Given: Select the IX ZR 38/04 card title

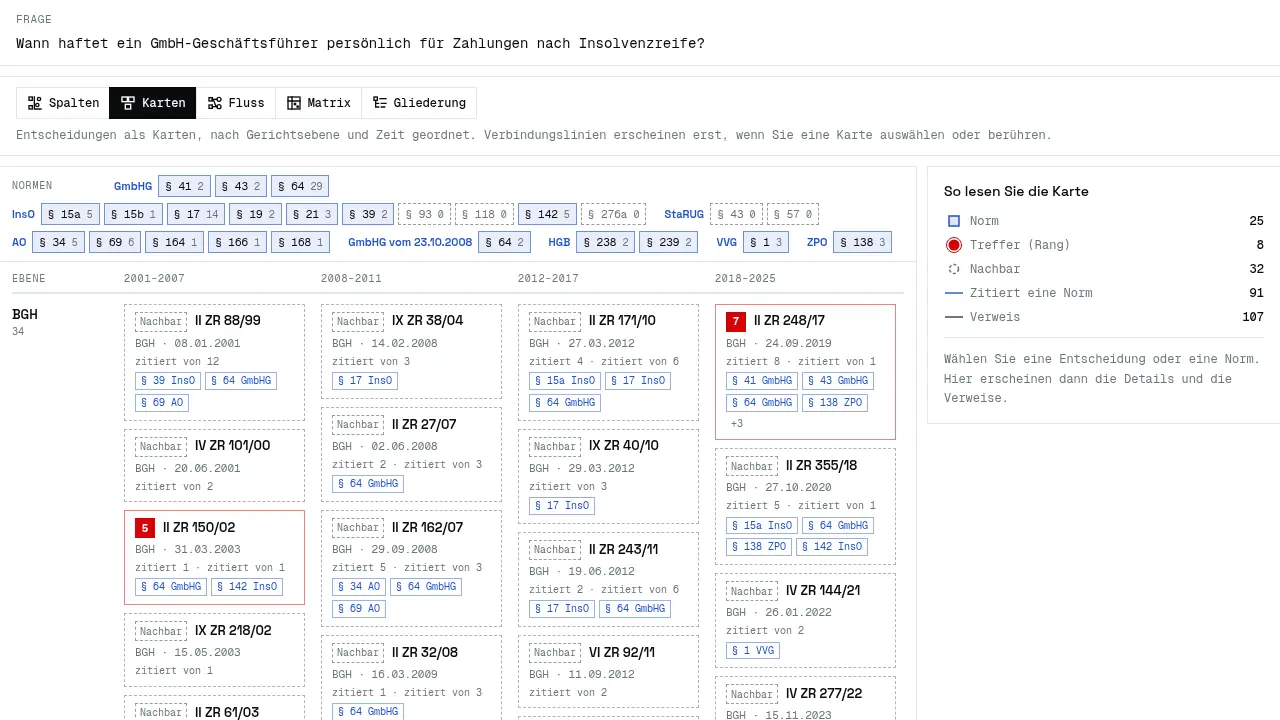Looking at the screenshot, I should click(x=428, y=321).
